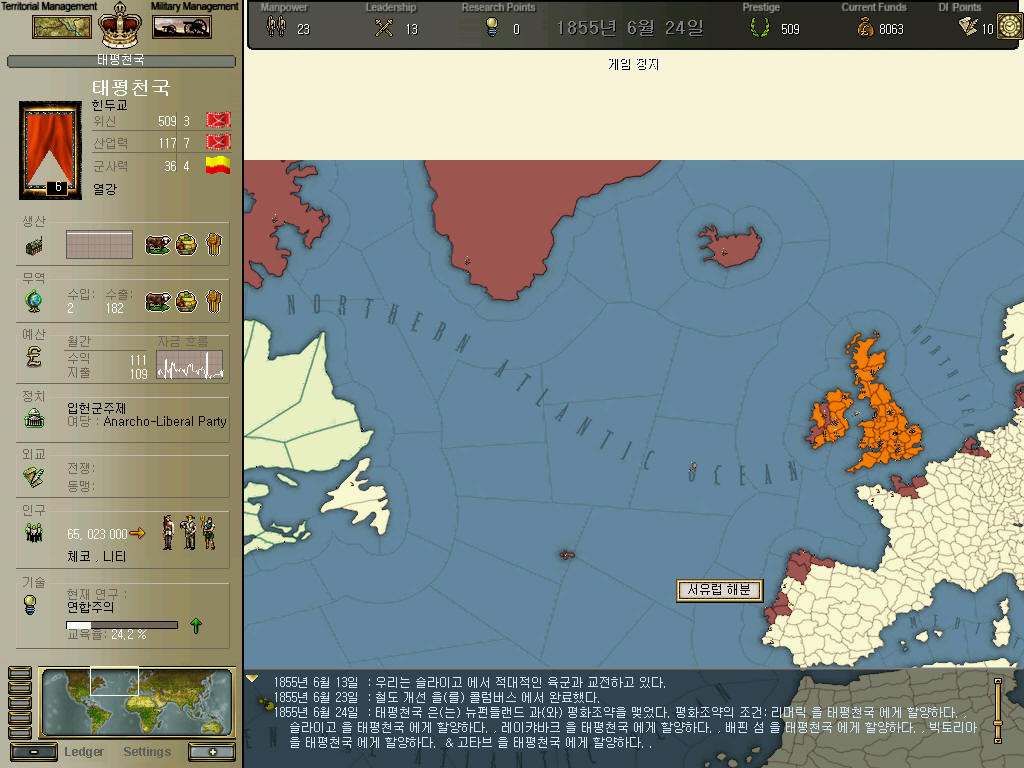Click the Current Funds money bag icon
This screenshot has height=768, width=1024.
click(x=865, y=27)
